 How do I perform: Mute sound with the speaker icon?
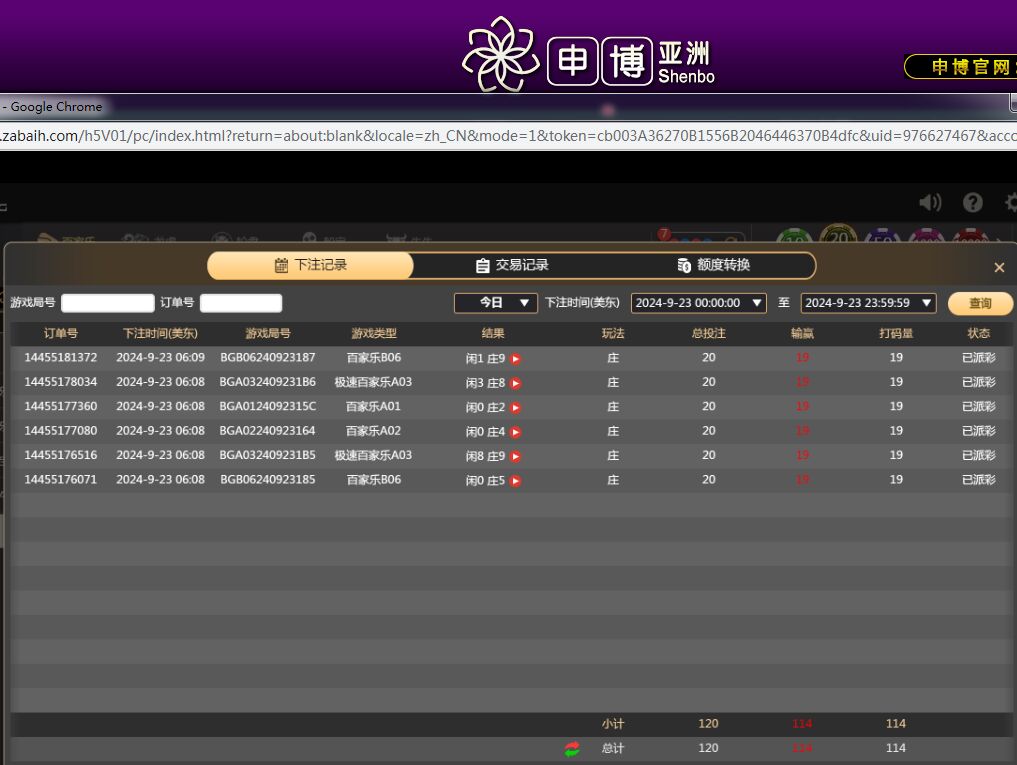(x=930, y=203)
